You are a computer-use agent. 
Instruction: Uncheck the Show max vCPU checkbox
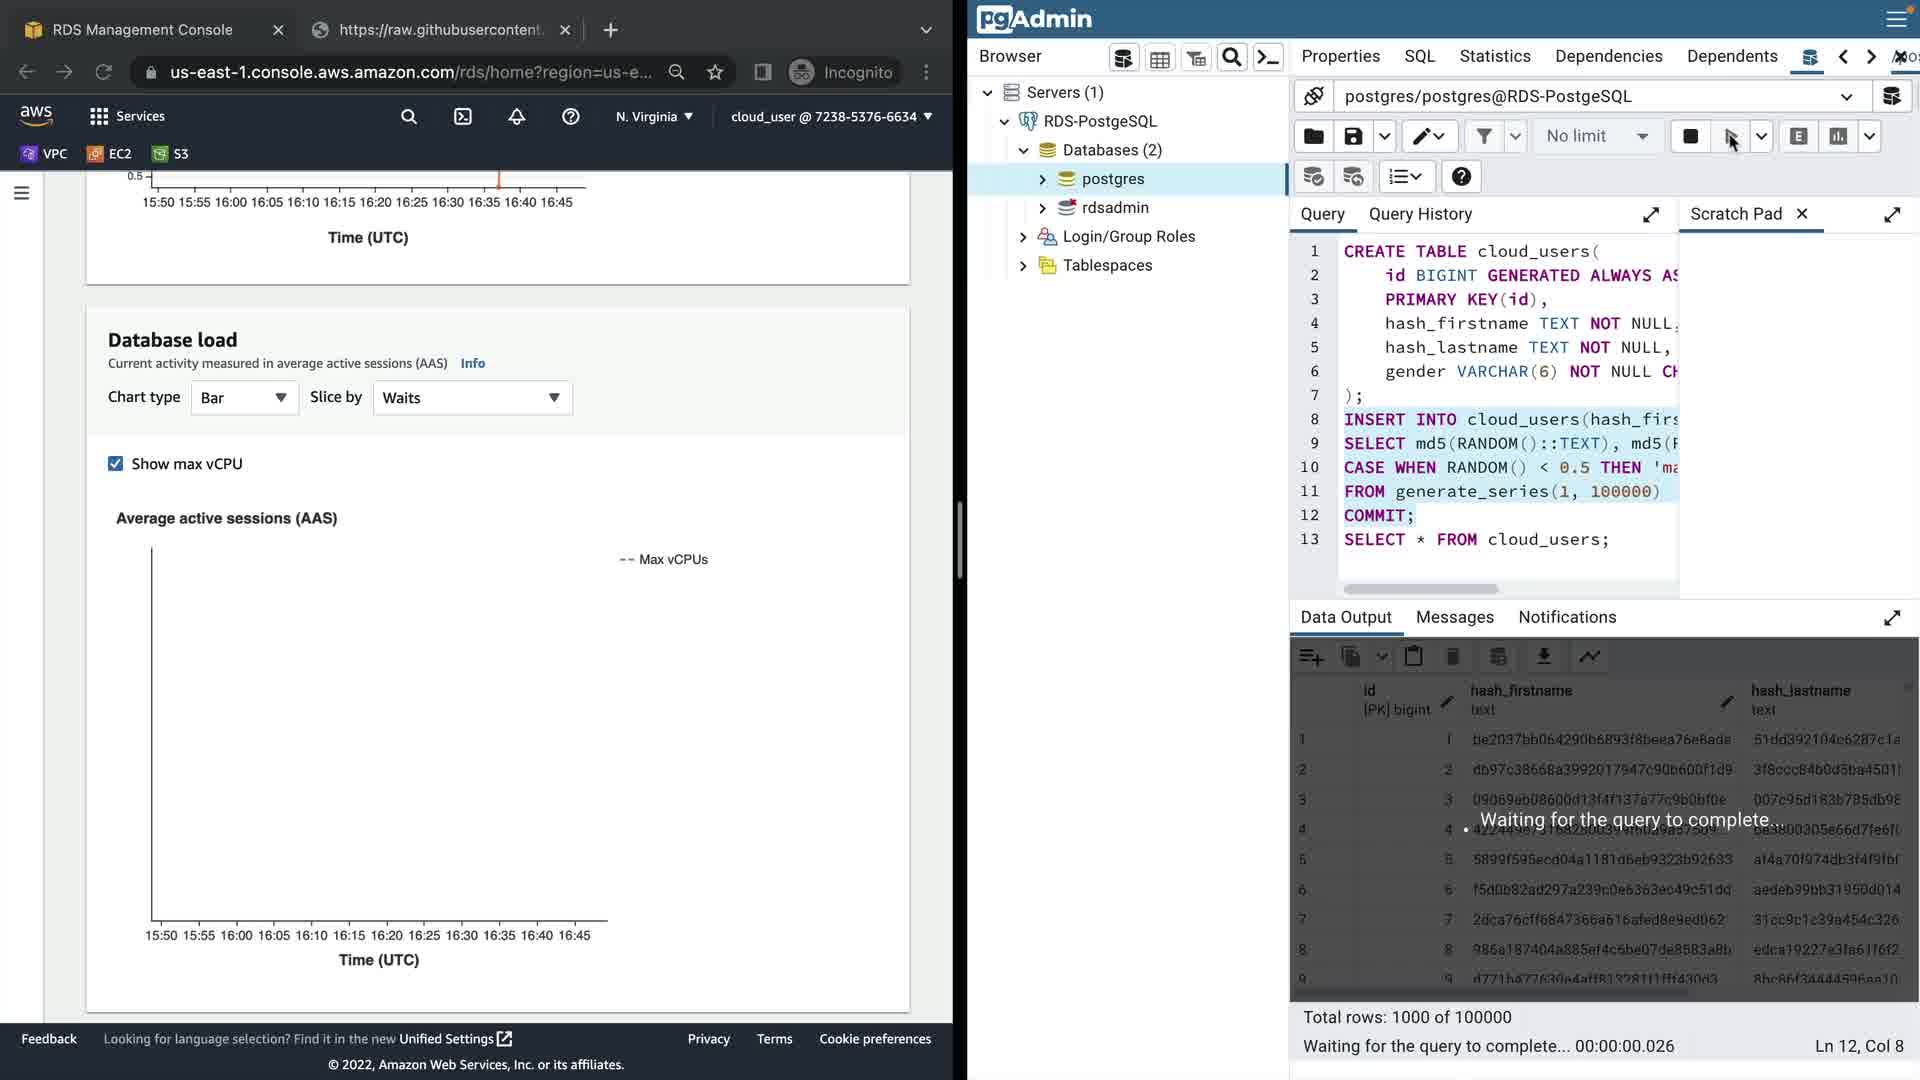pyautogui.click(x=116, y=464)
